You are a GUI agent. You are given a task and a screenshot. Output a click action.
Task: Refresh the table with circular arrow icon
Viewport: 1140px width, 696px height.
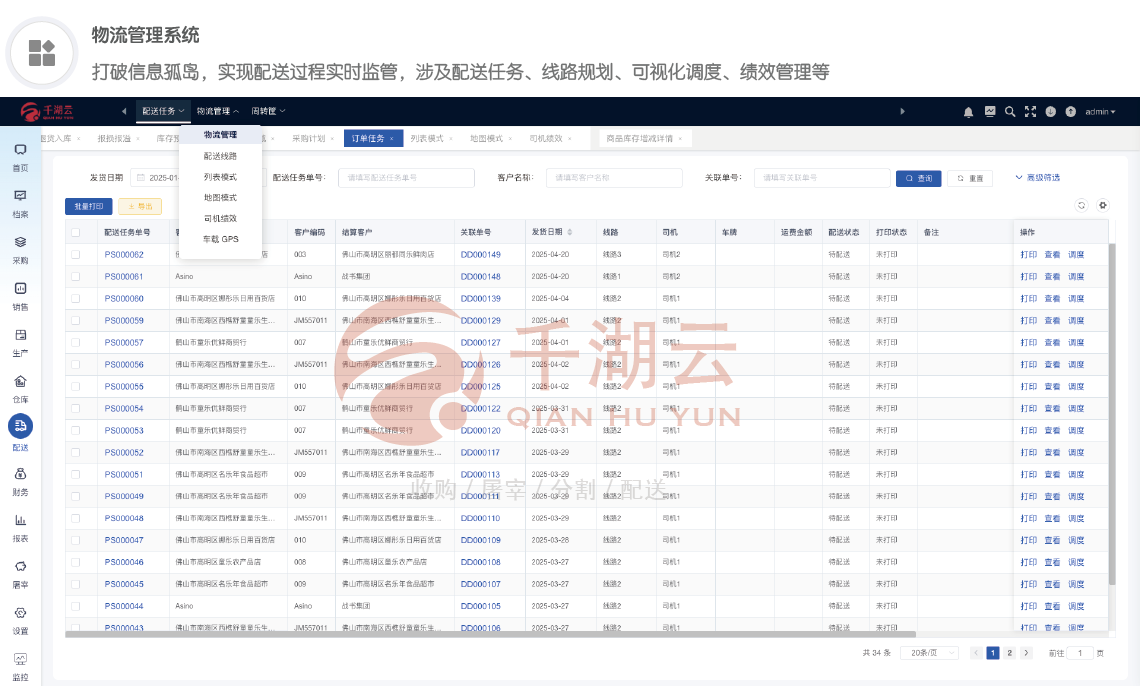(x=1081, y=205)
